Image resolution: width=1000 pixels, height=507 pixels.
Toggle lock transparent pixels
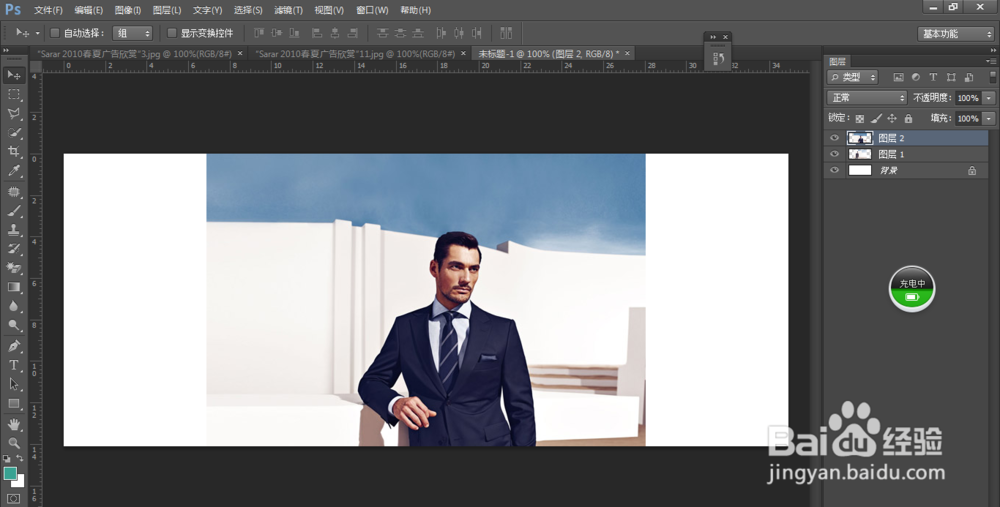(860, 118)
